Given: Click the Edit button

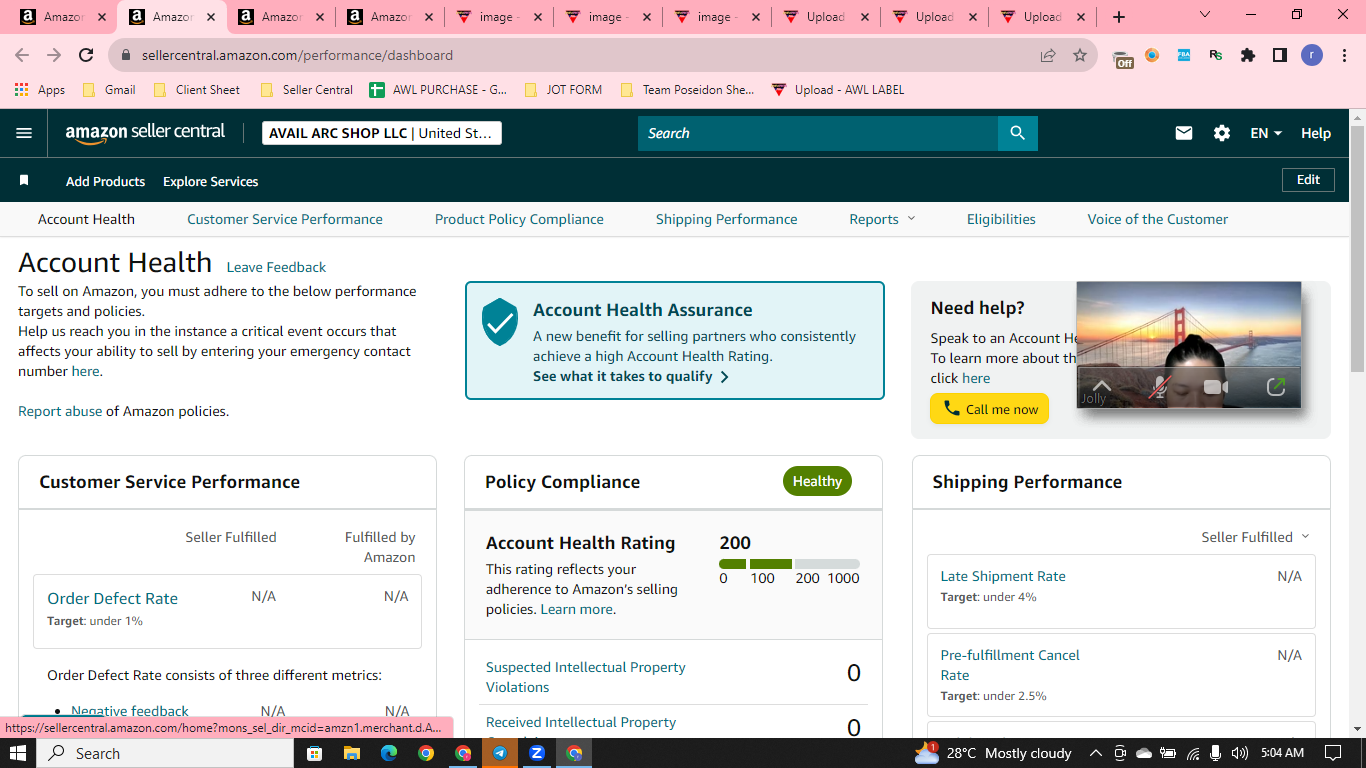Looking at the screenshot, I should 1308,180.
